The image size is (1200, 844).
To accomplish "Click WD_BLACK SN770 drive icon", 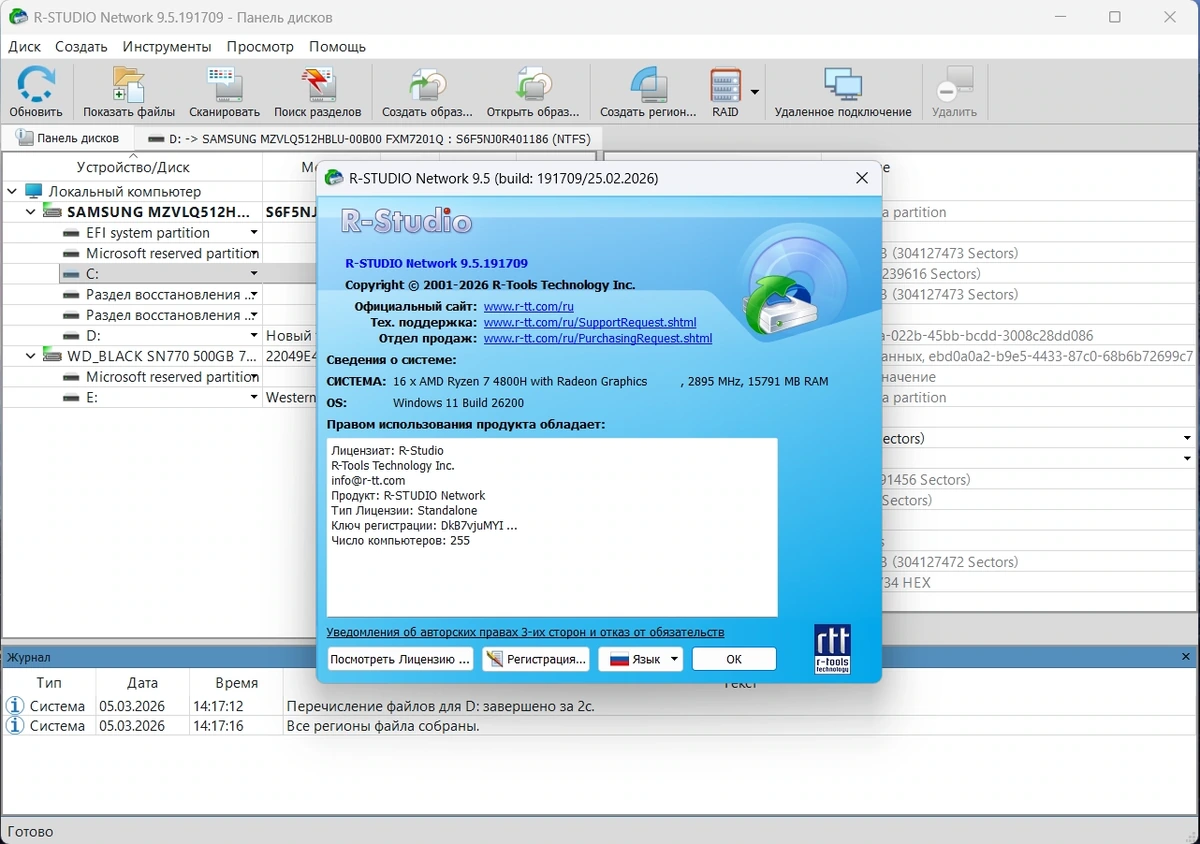I will pyautogui.click(x=53, y=356).
